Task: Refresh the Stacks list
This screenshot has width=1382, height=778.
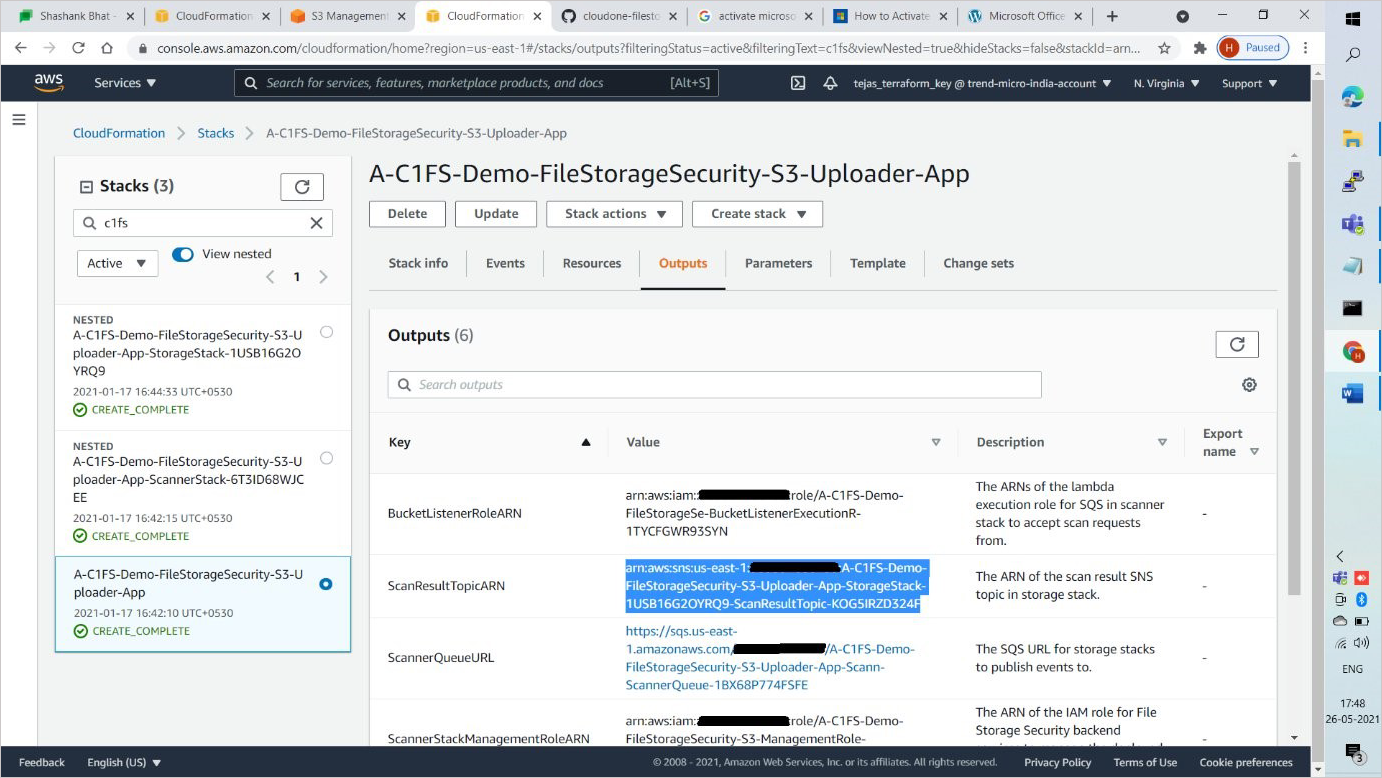Action: click(x=302, y=186)
